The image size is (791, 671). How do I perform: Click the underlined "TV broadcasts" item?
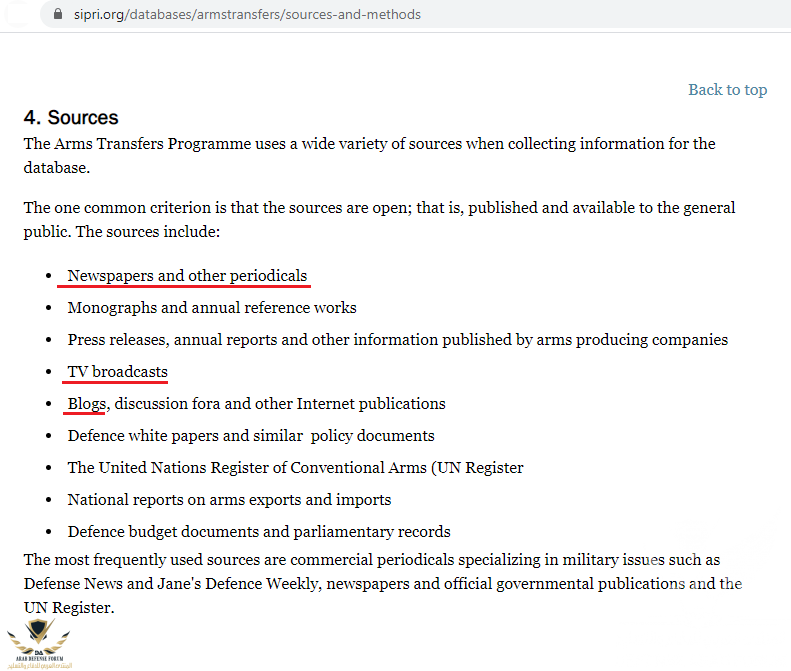[117, 372]
